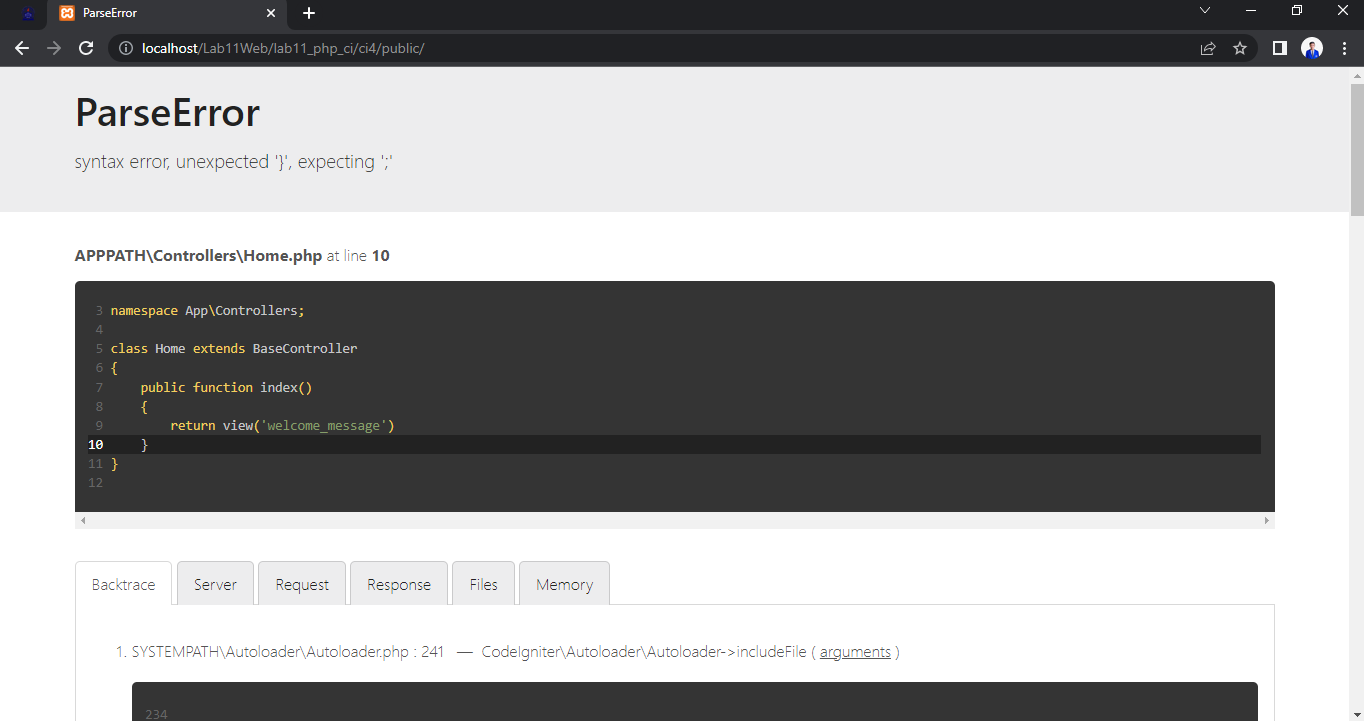
Task: Click inside the address bar
Action: point(600,47)
